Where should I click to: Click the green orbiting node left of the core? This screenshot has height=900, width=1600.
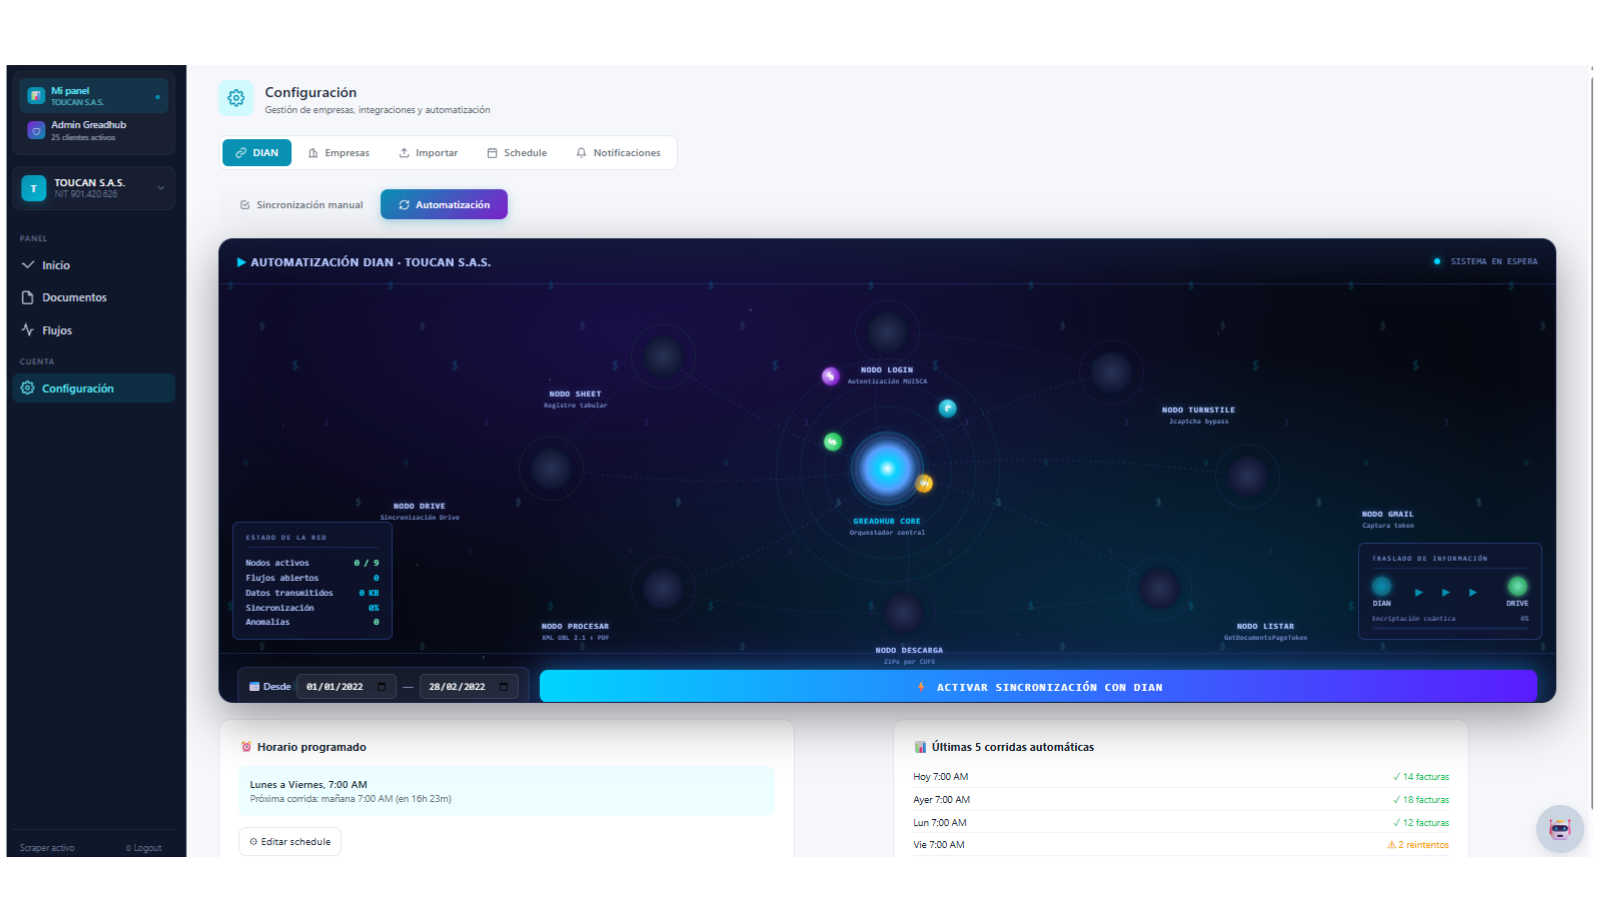click(833, 442)
